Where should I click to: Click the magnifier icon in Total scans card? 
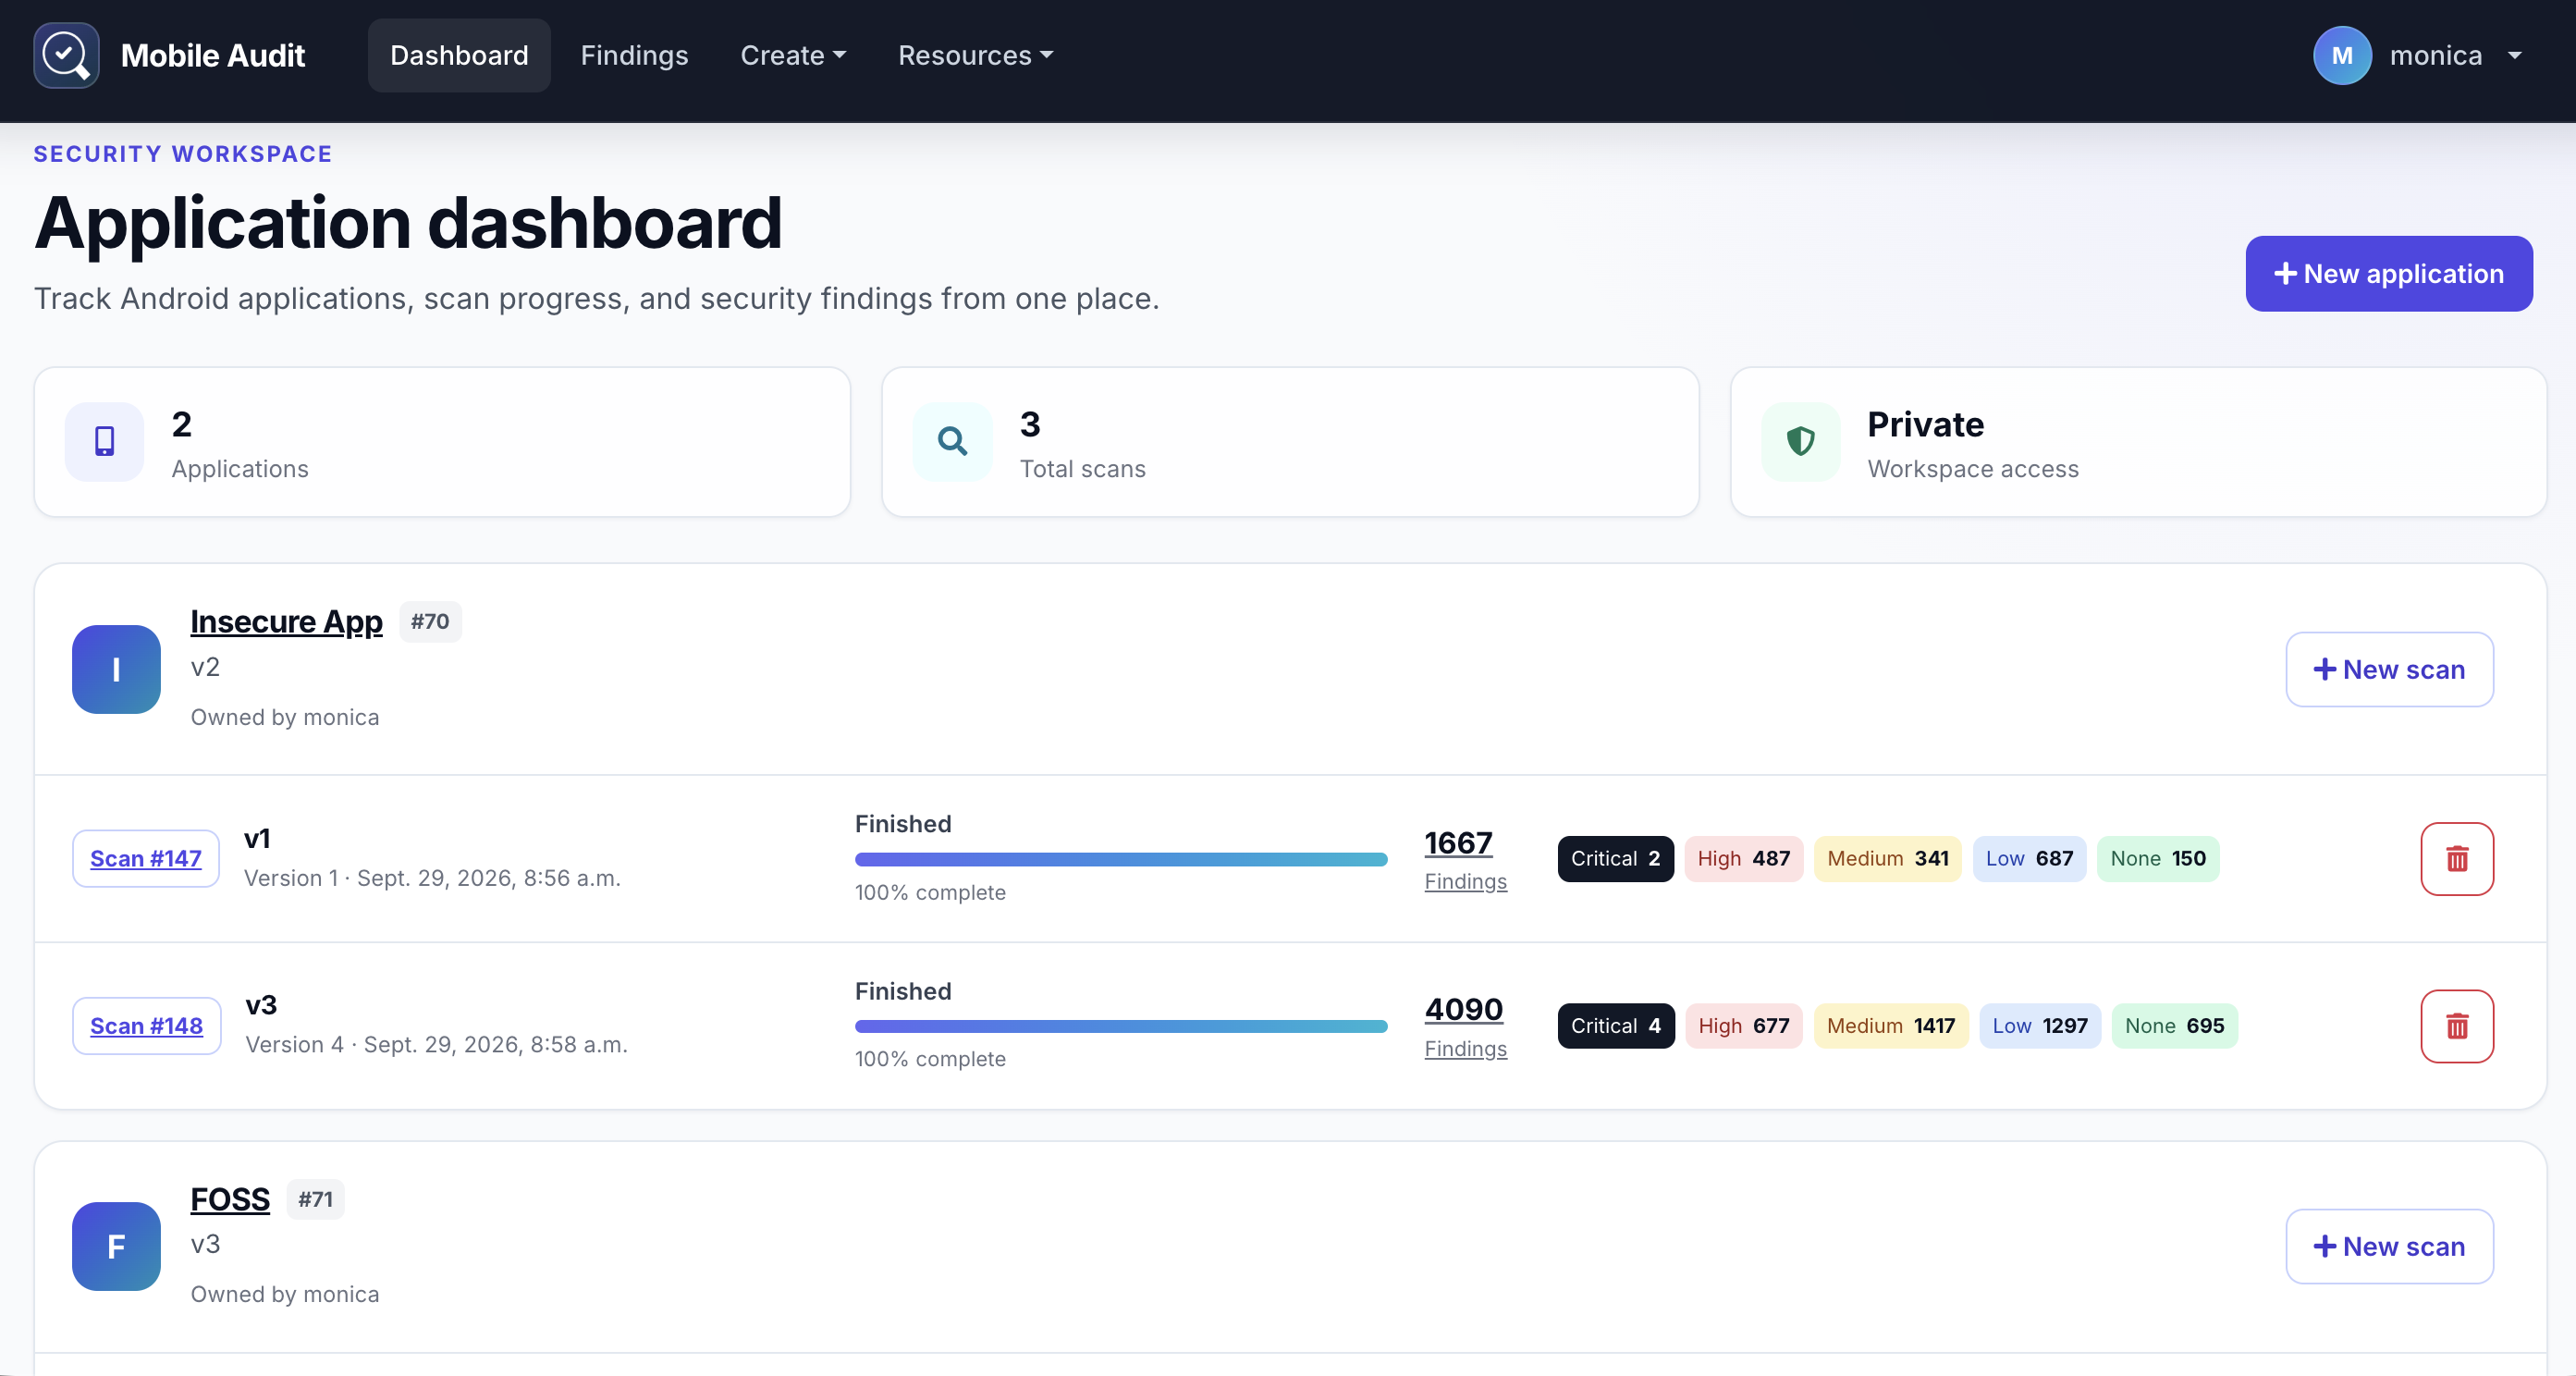coord(952,441)
